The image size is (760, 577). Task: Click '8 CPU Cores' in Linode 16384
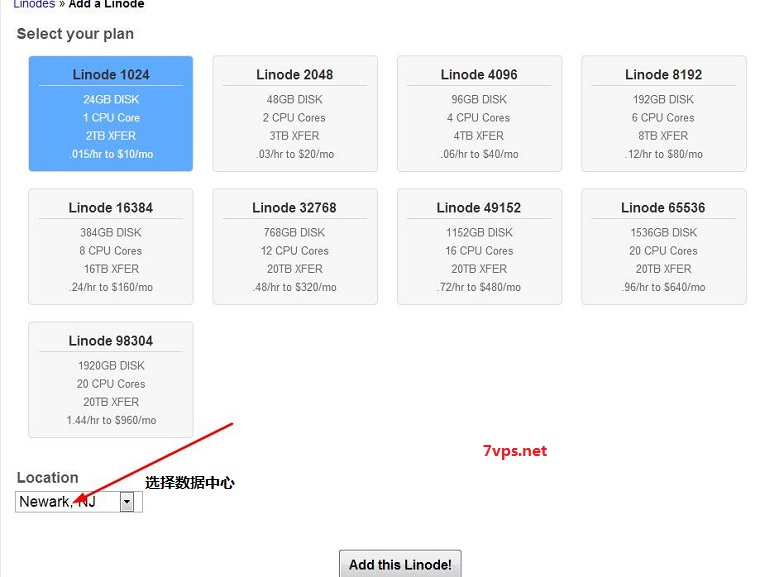(111, 251)
